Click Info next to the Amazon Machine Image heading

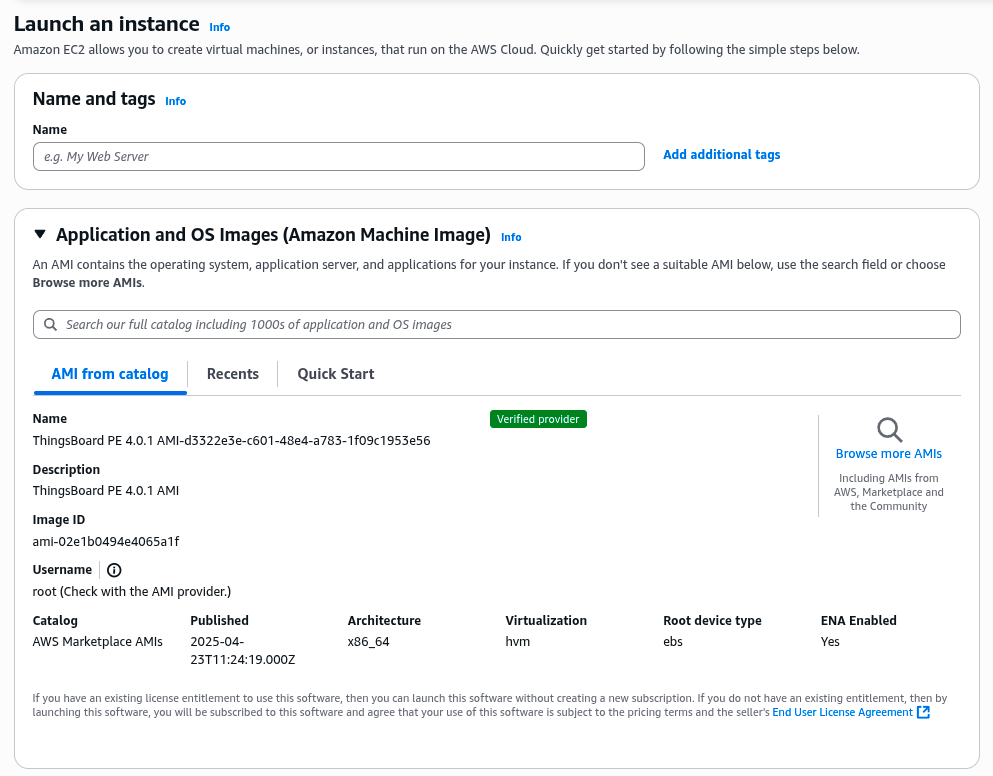click(x=511, y=238)
